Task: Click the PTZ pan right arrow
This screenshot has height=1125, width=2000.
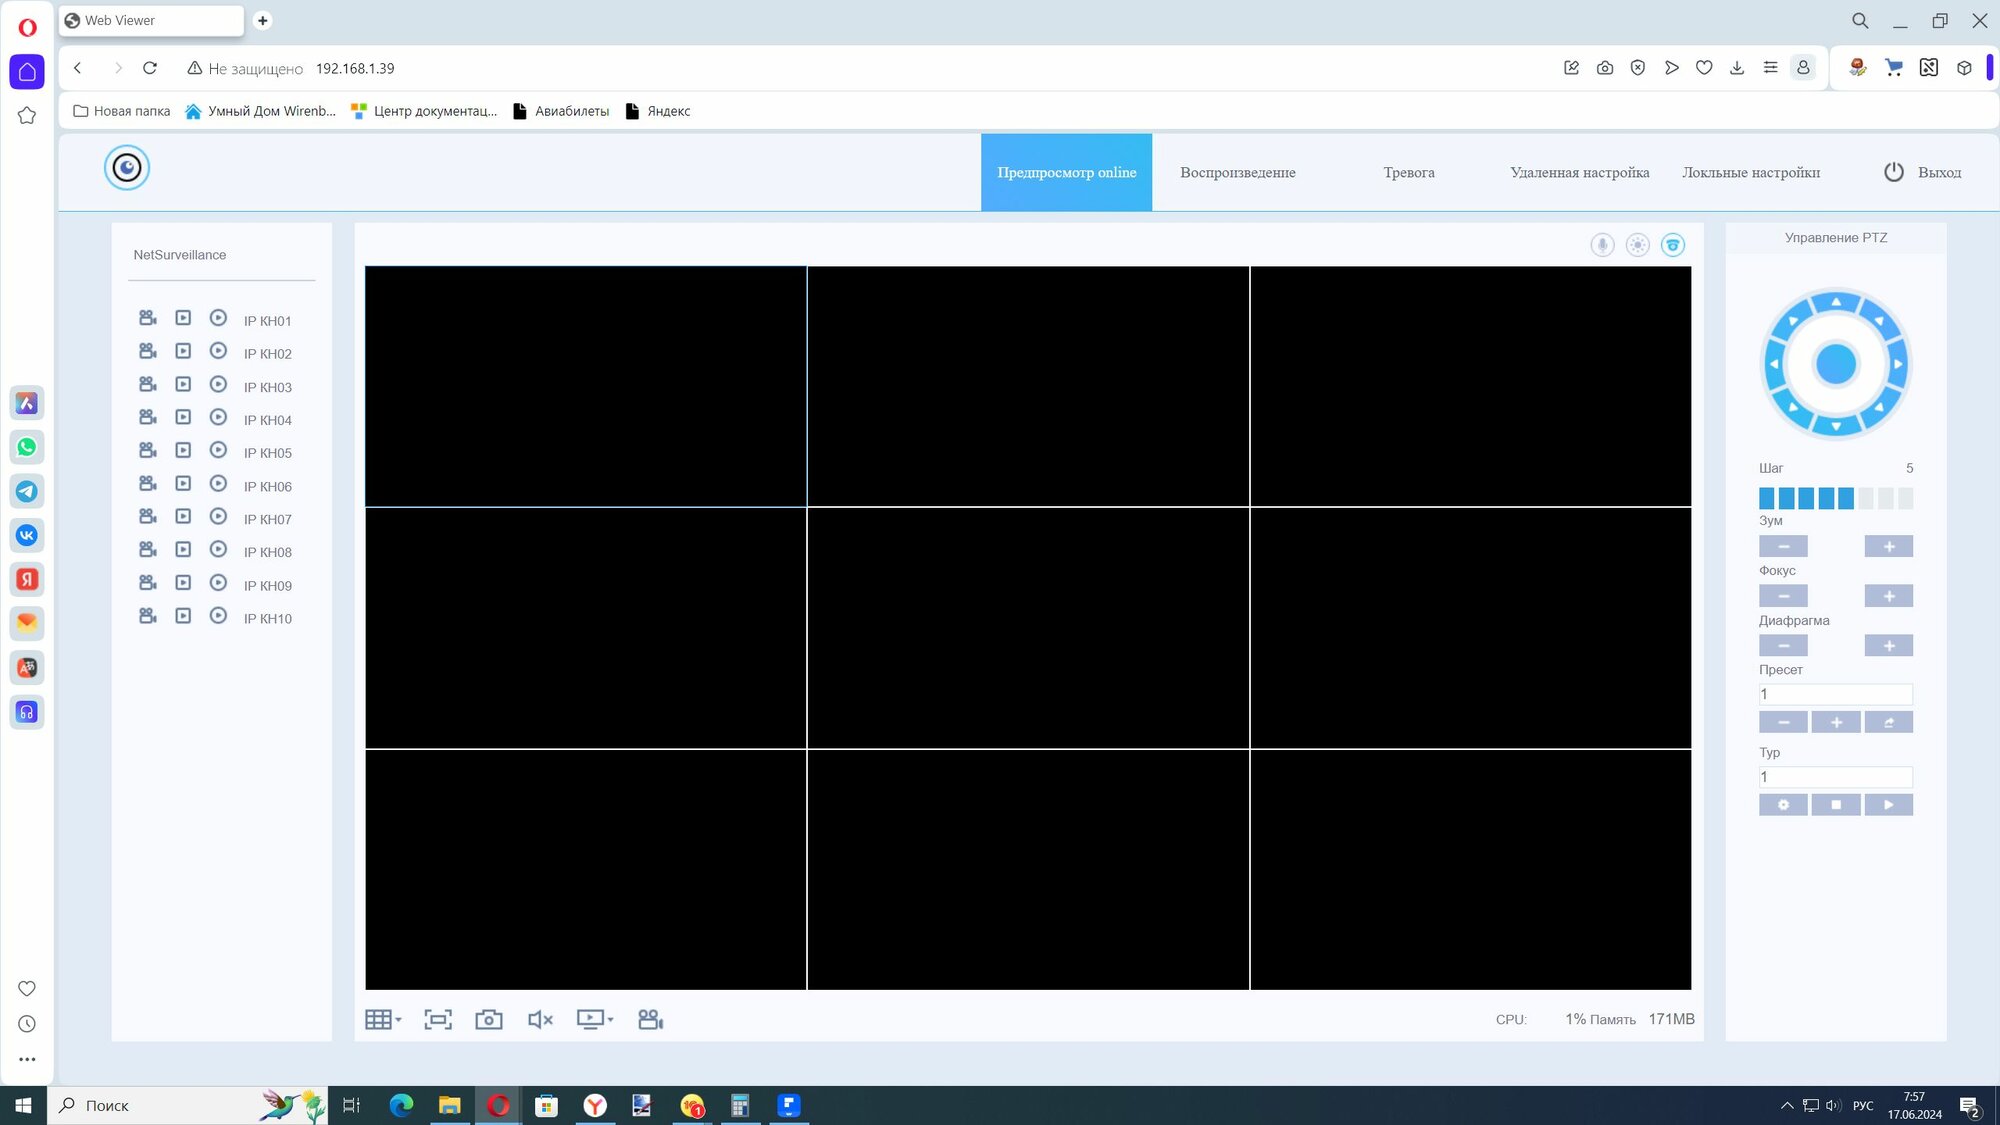Action: coord(1898,364)
